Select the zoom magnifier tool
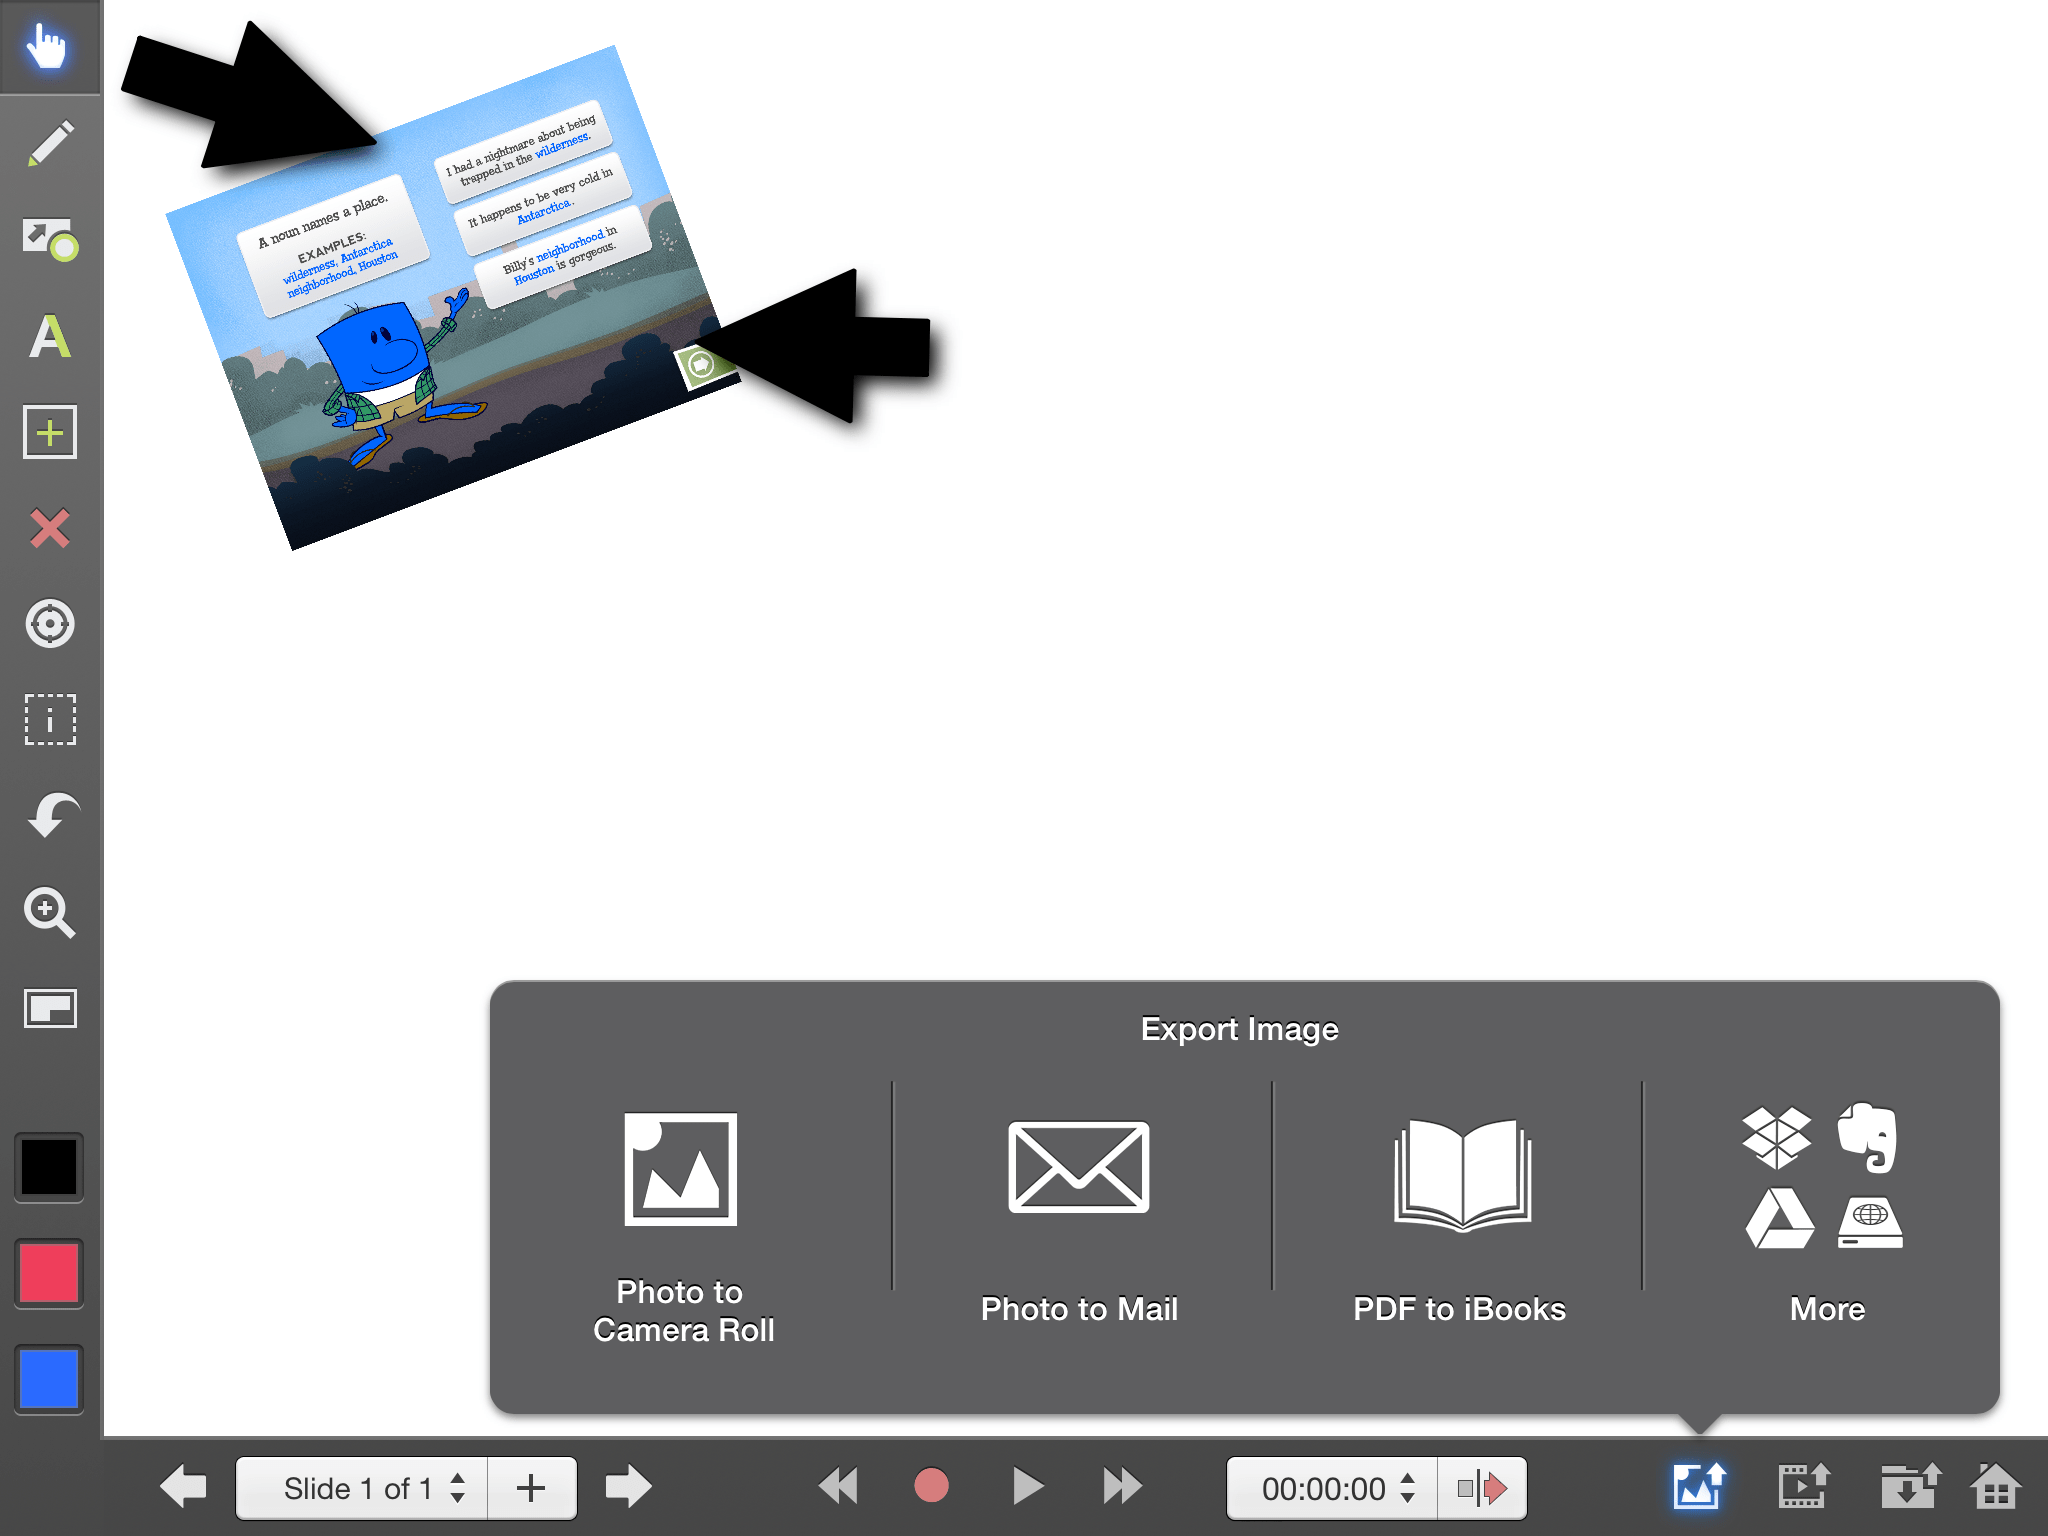The height and width of the screenshot is (1536, 2048). (x=50, y=912)
